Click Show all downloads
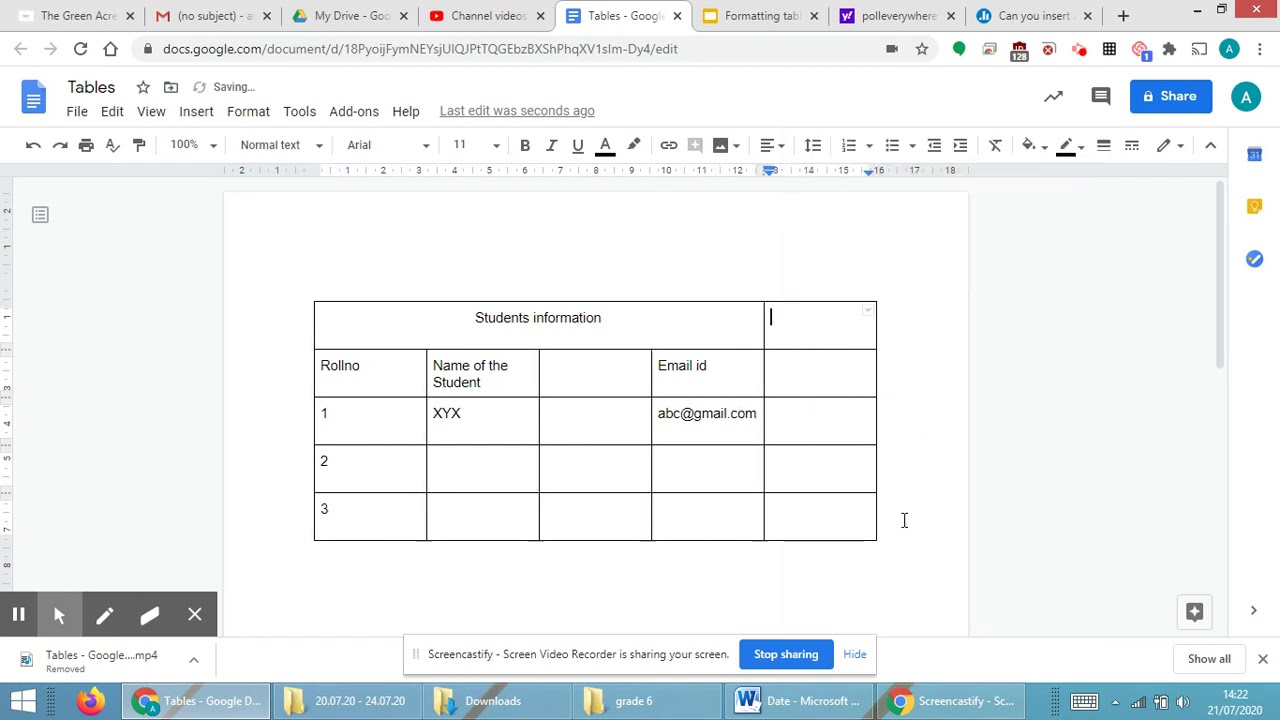The height and width of the screenshot is (720, 1280). tap(1209, 659)
